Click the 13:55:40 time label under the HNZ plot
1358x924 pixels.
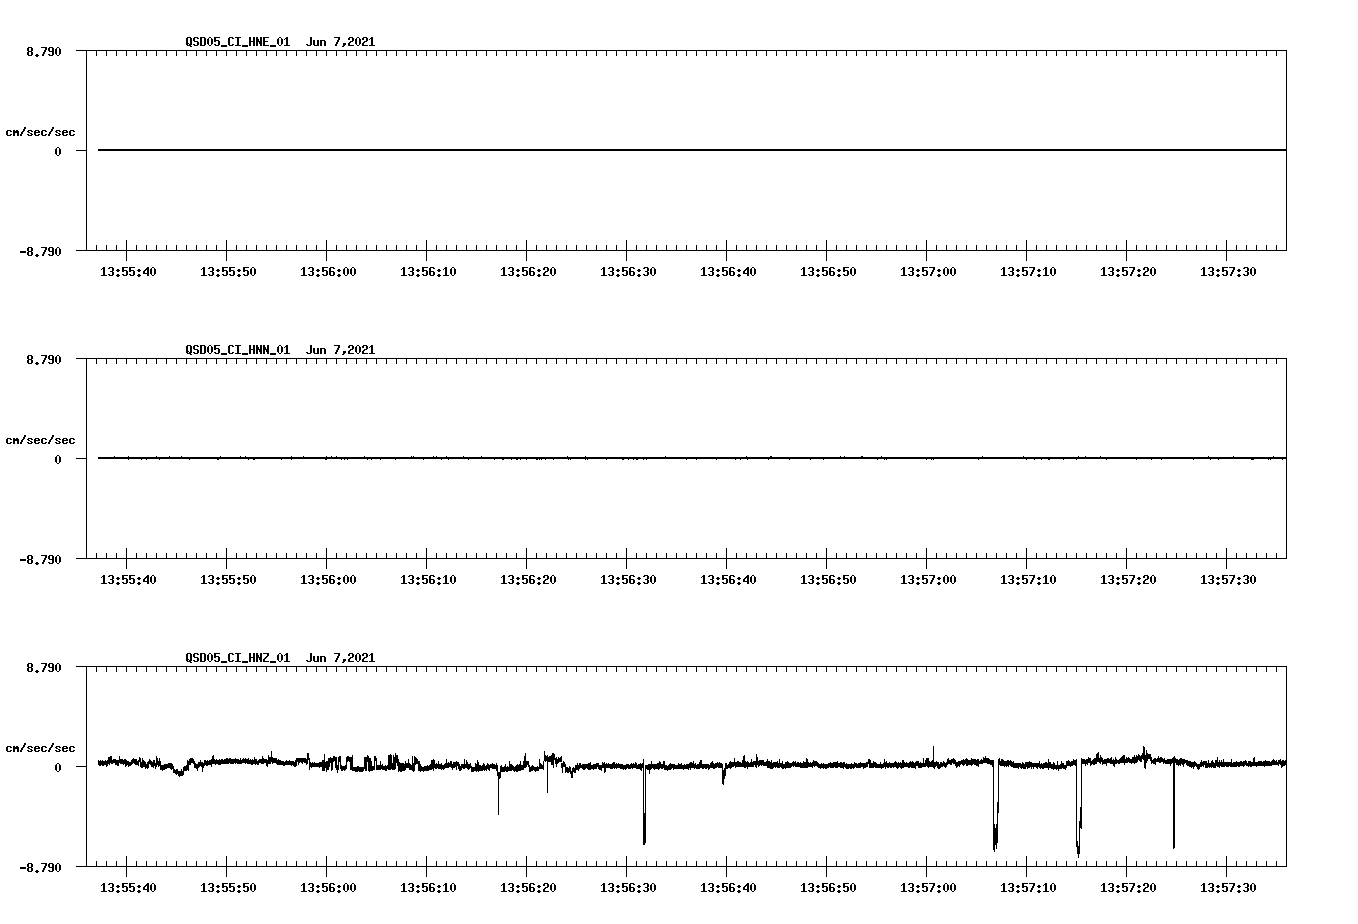pos(128,888)
